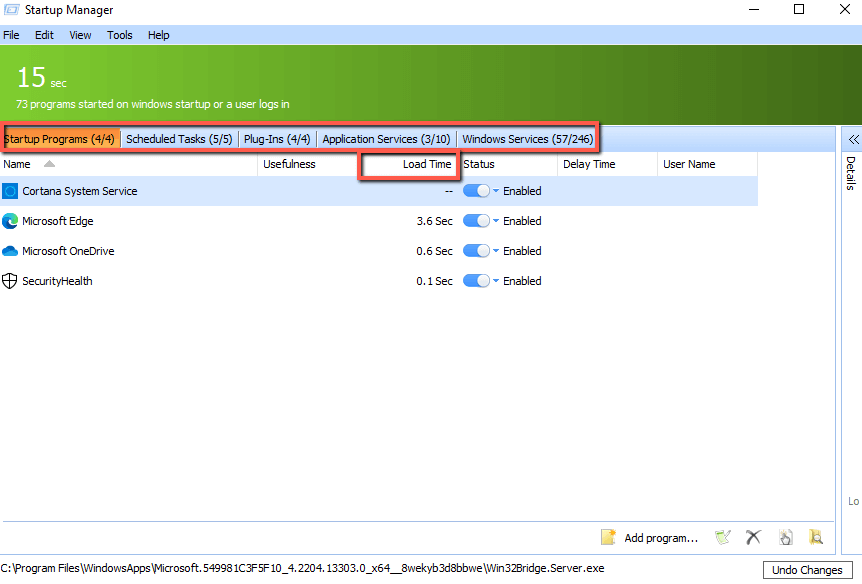
Task: Show SecurityHealth status dropdown options
Action: tap(496, 281)
